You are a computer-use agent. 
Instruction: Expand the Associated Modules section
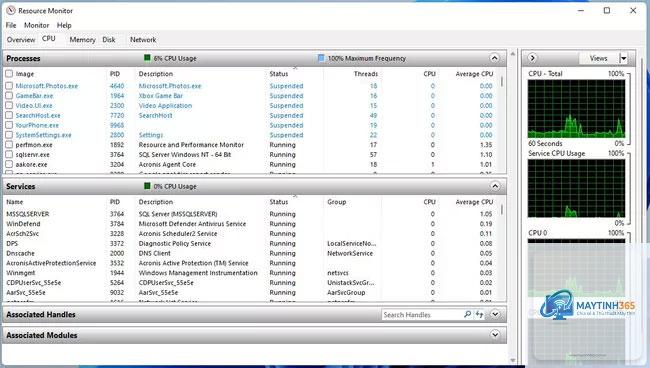pos(495,334)
